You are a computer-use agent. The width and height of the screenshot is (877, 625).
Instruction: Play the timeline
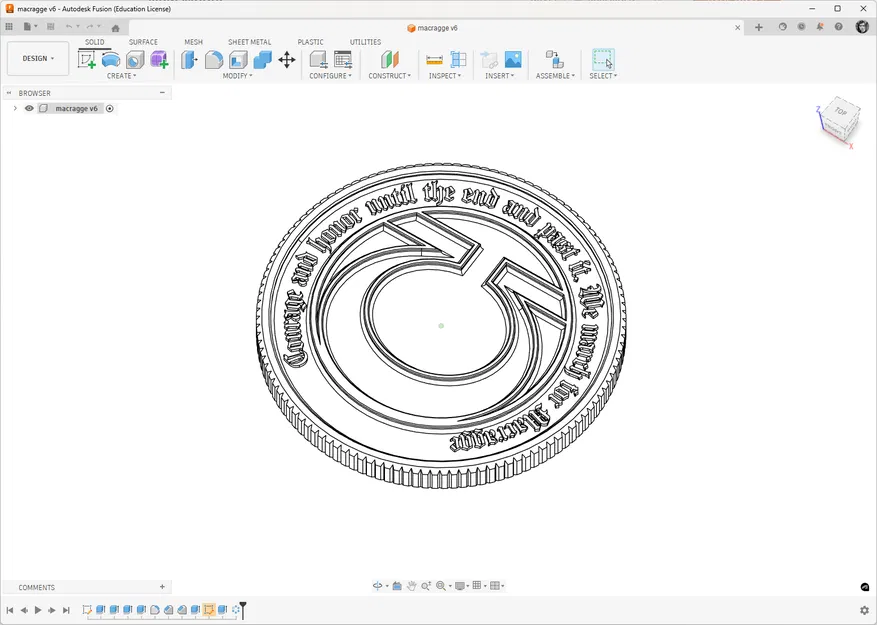(38, 610)
